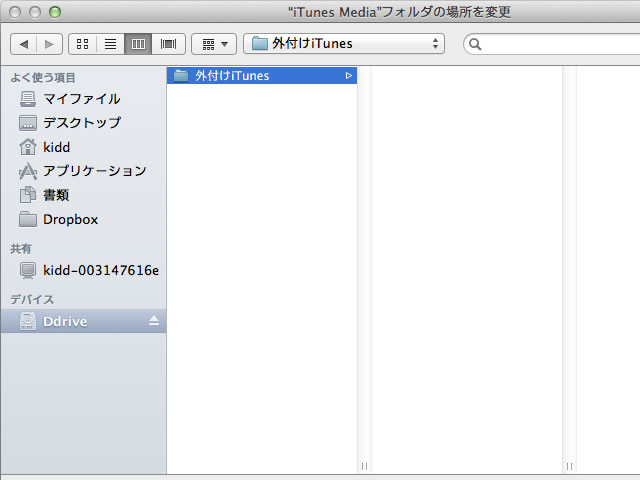Select shared computer kidd-003147616e

[83, 270]
